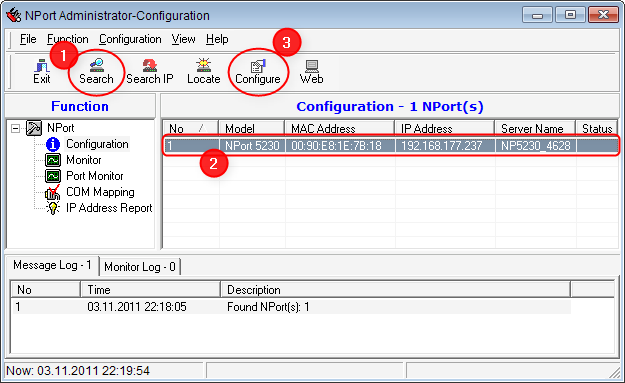Sort the list by IP Address column
Screen dimensions: 625x383
(444, 129)
